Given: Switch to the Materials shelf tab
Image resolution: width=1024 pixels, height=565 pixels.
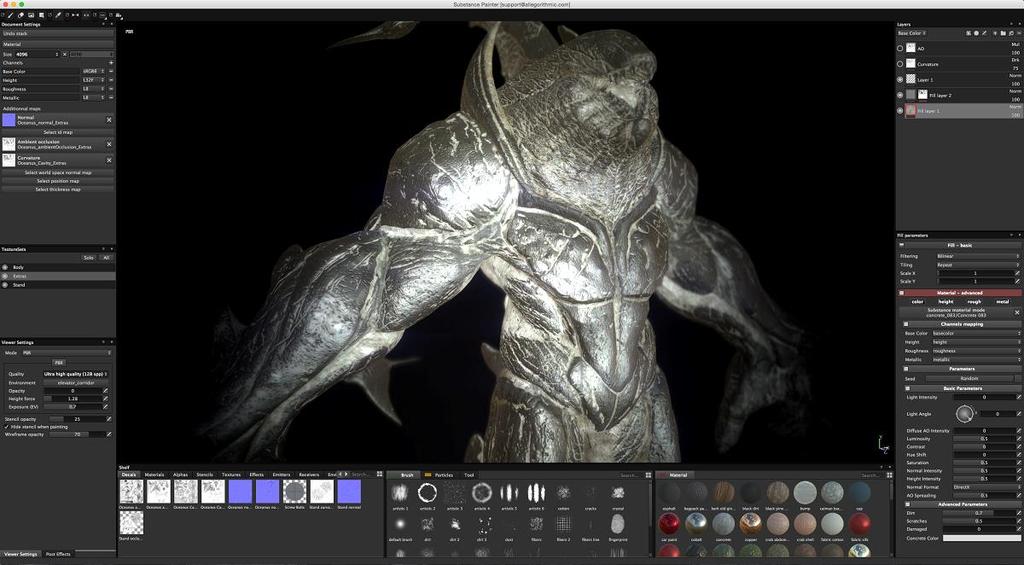Looking at the screenshot, I should tap(154, 475).
